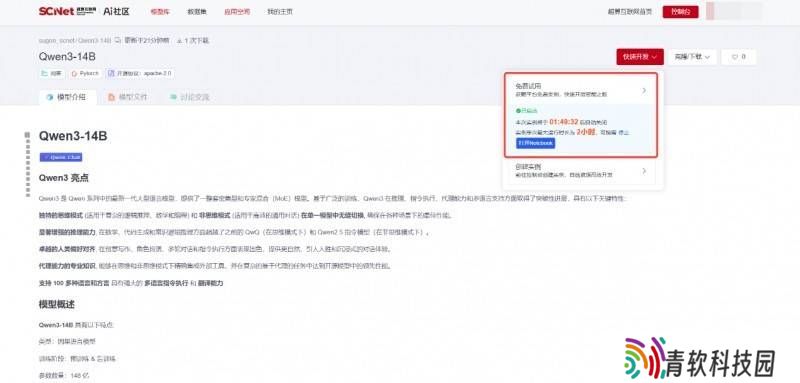This screenshot has width=800, height=383.
Task: Click the sugon_scnet/Qwen3-14B breadcrumb path
Action: 74,40
